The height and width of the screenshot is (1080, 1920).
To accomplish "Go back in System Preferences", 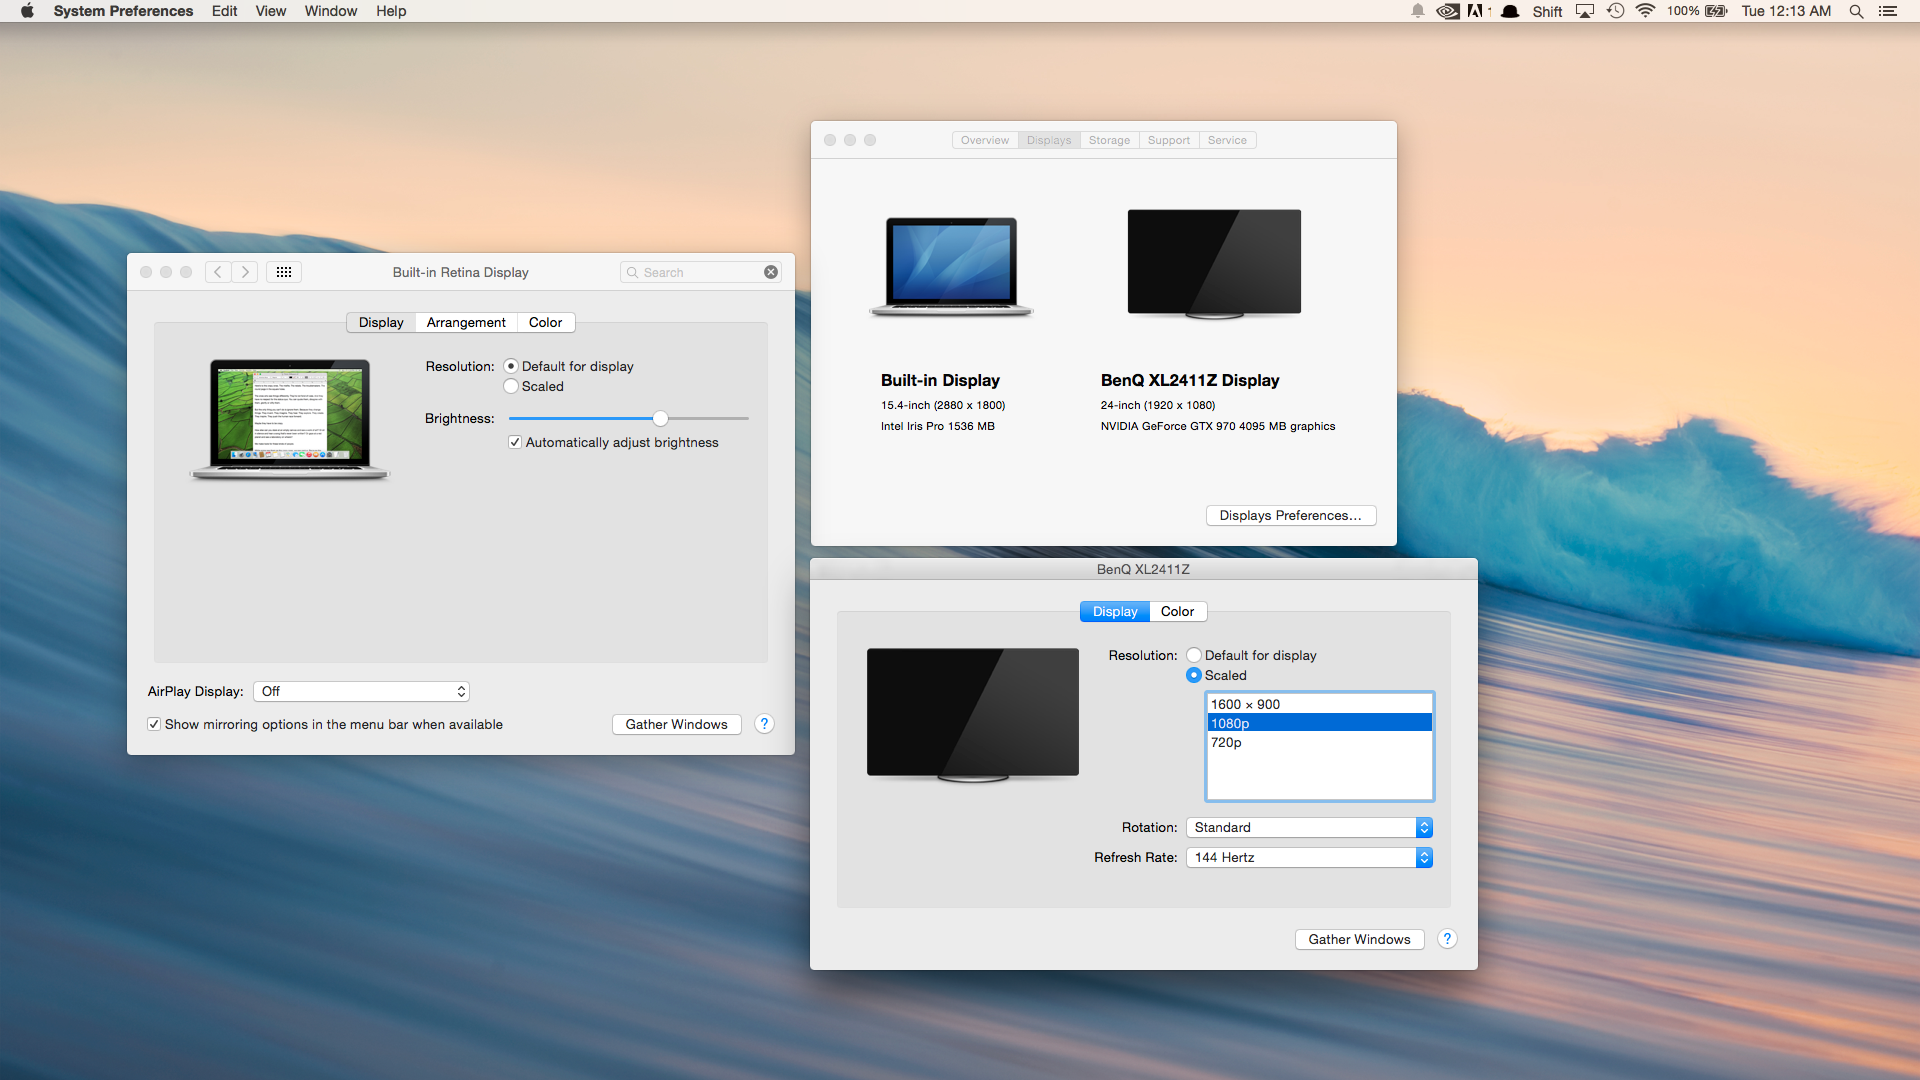I will coord(218,272).
